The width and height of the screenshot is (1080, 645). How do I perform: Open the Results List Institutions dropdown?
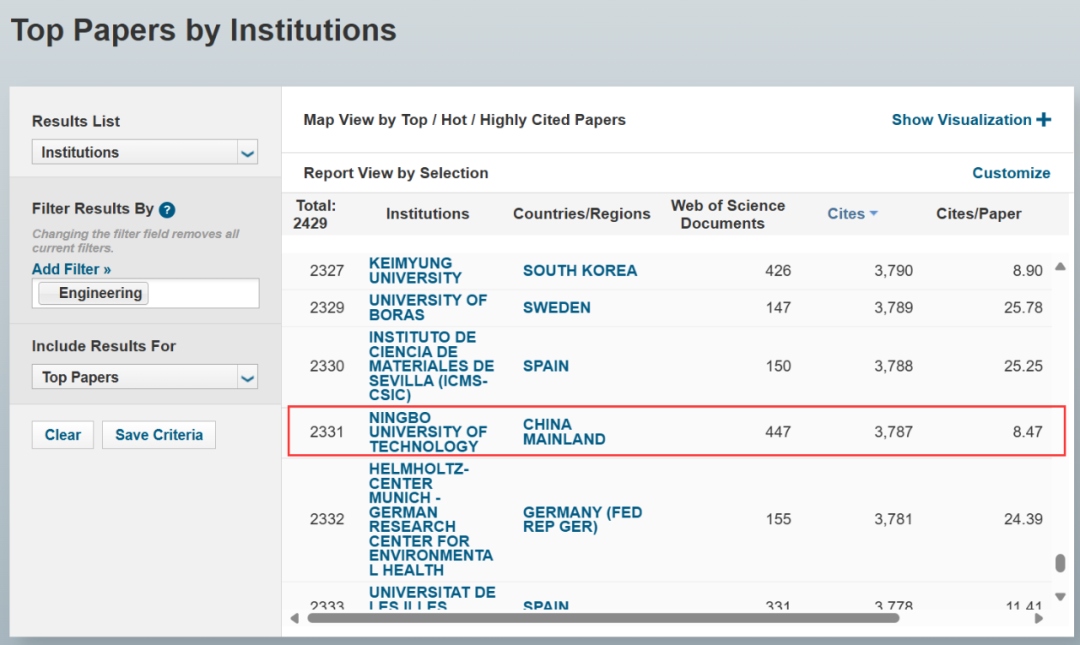pos(145,152)
